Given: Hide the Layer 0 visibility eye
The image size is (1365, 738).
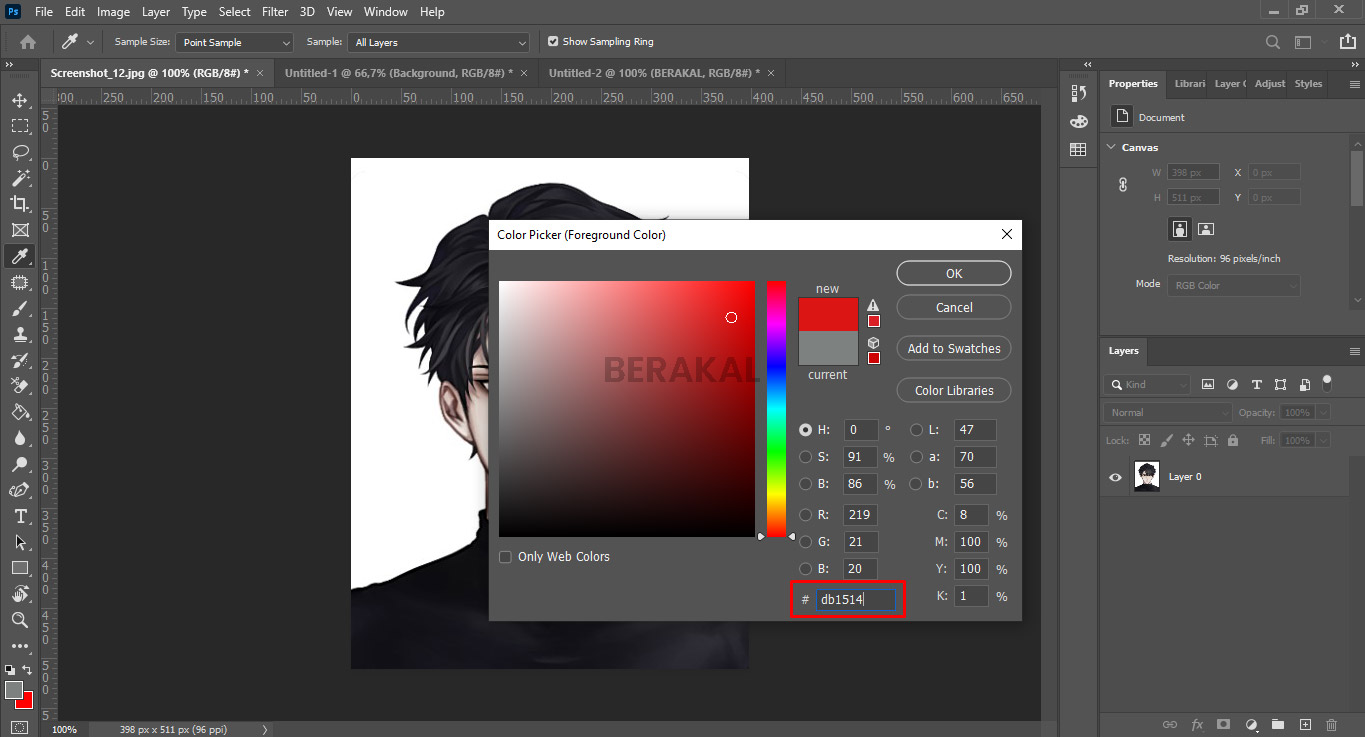Looking at the screenshot, I should 1114,476.
